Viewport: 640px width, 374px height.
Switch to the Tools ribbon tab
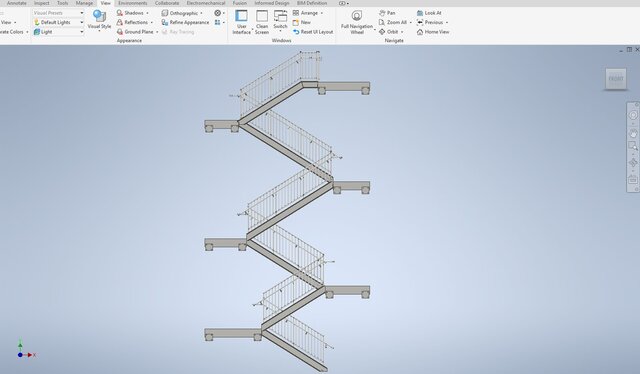pos(62,3)
